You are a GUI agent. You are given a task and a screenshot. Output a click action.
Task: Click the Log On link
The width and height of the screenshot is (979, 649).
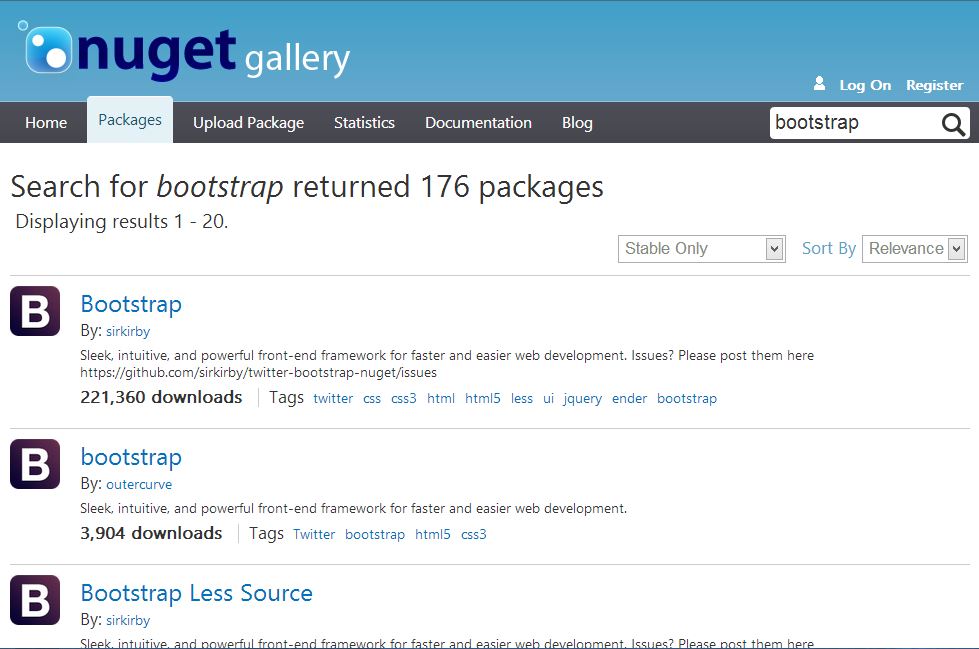click(x=865, y=85)
